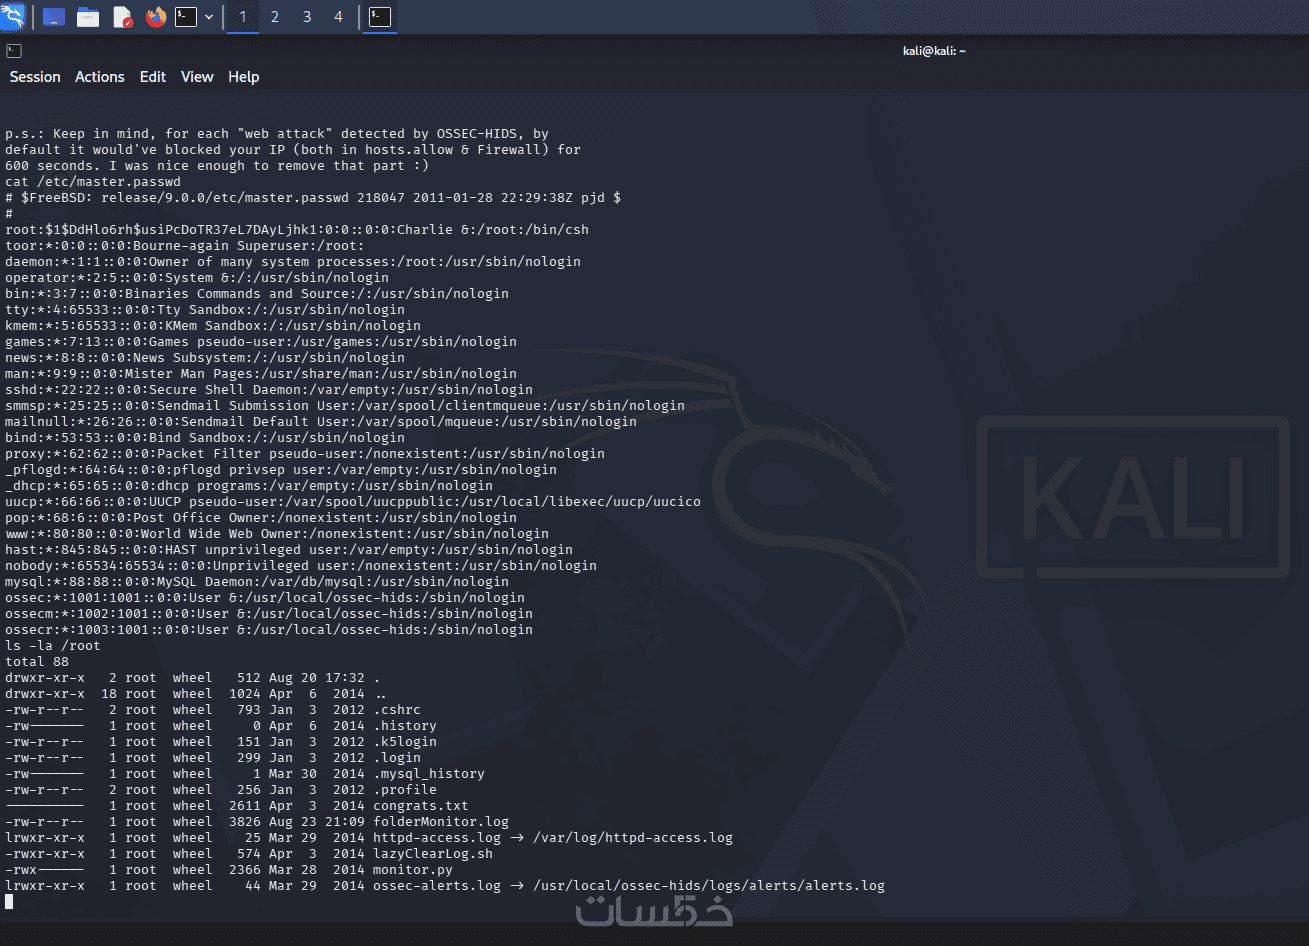Viewport: 1309px width, 946px height.
Task: Open the View menu
Action: coord(197,77)
